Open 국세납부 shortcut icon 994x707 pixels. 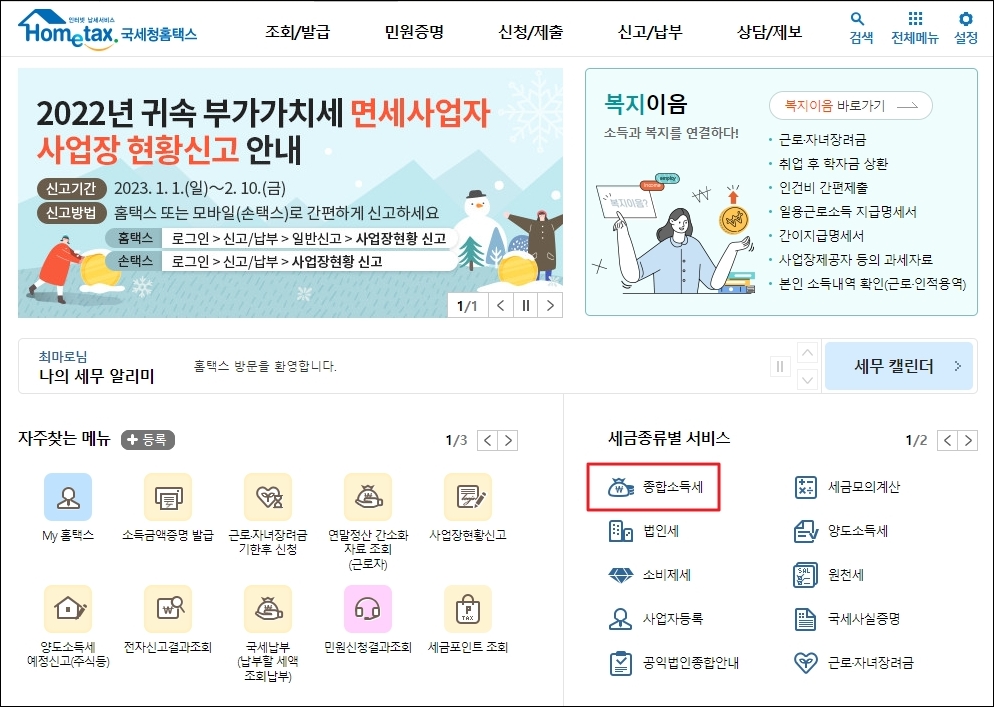point(268,609)
